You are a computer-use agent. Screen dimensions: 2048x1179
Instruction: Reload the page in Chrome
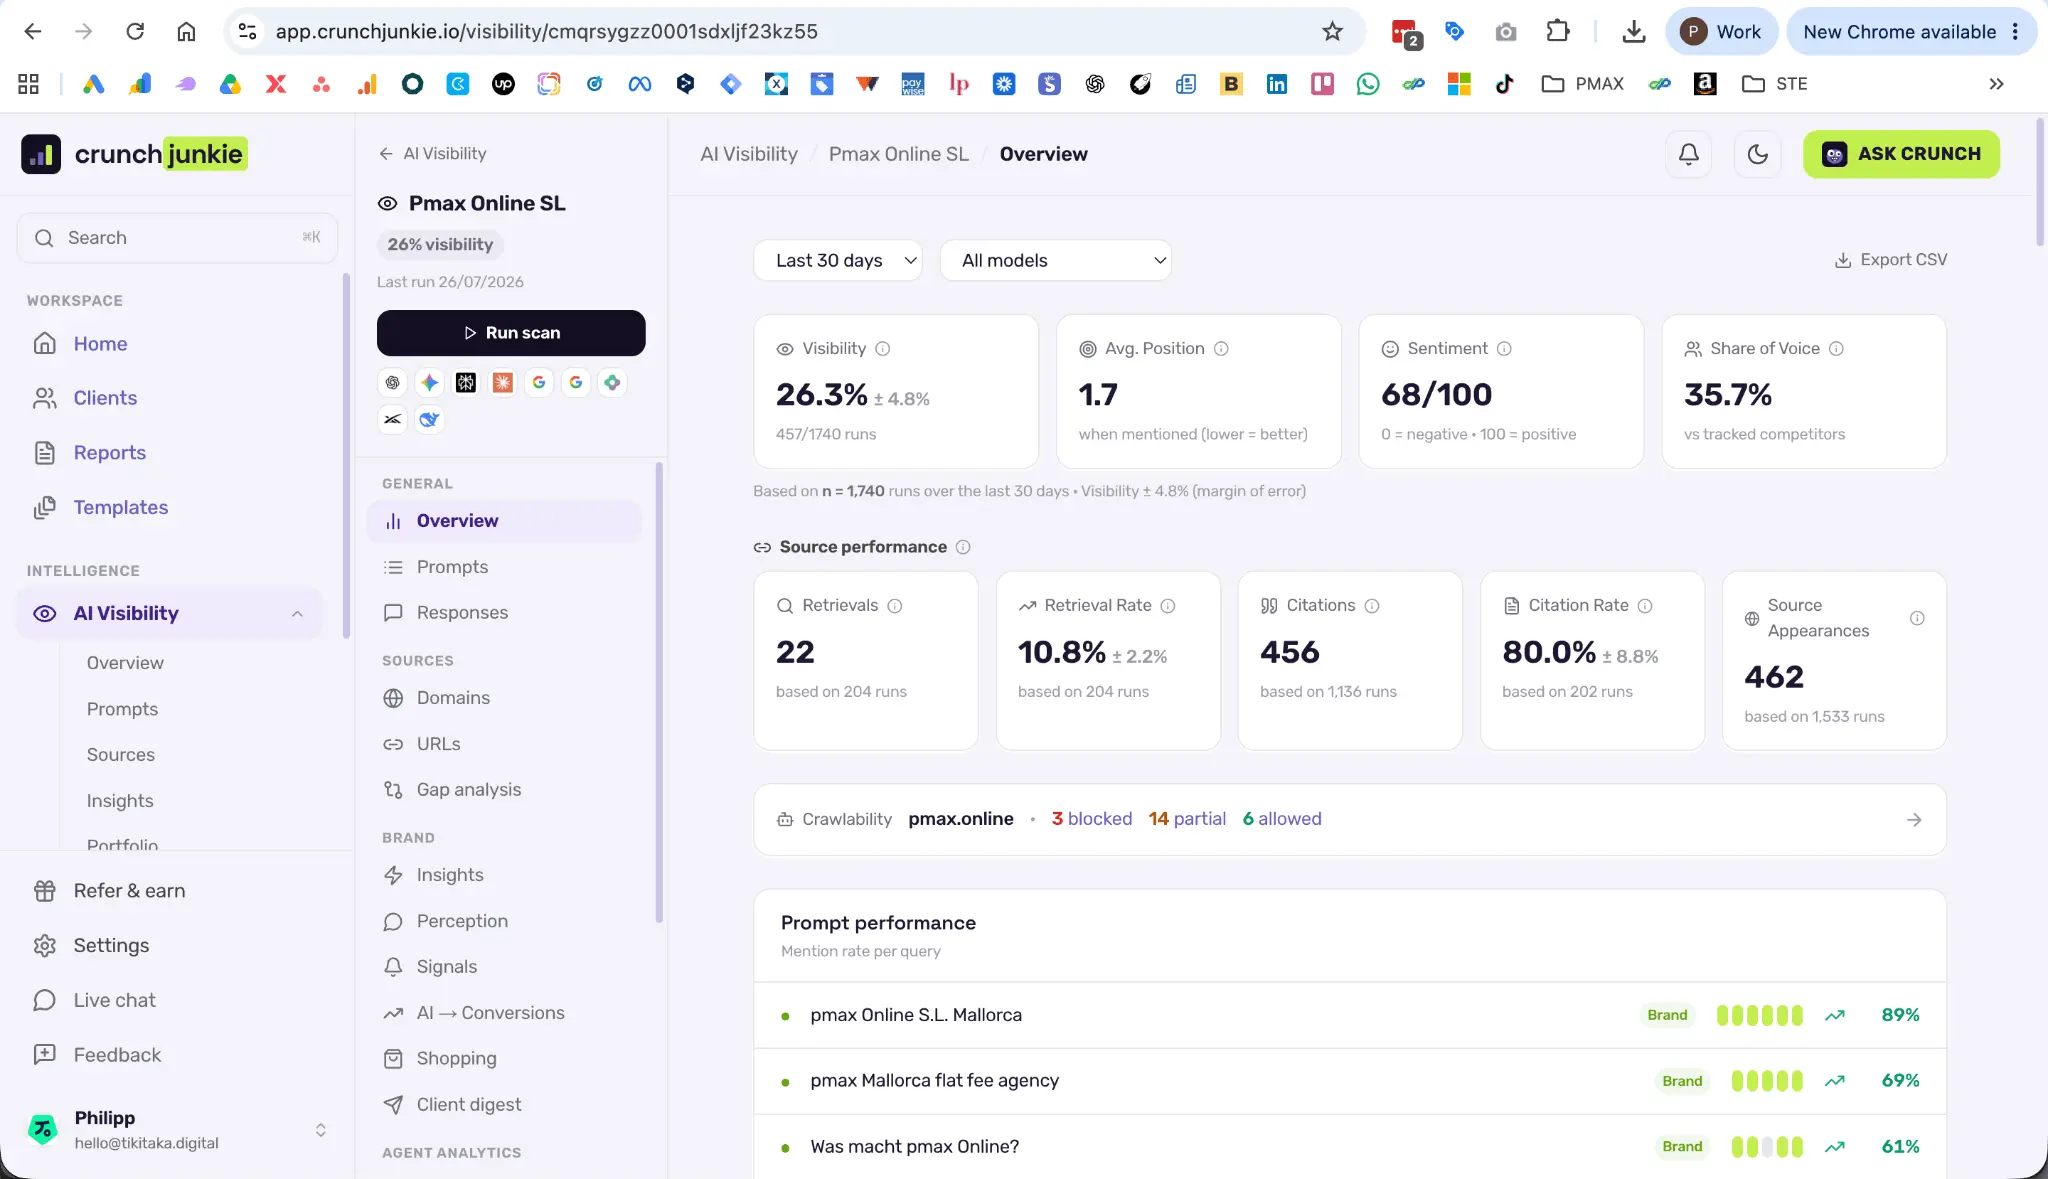pyautogui.click(x=135, y=32)
